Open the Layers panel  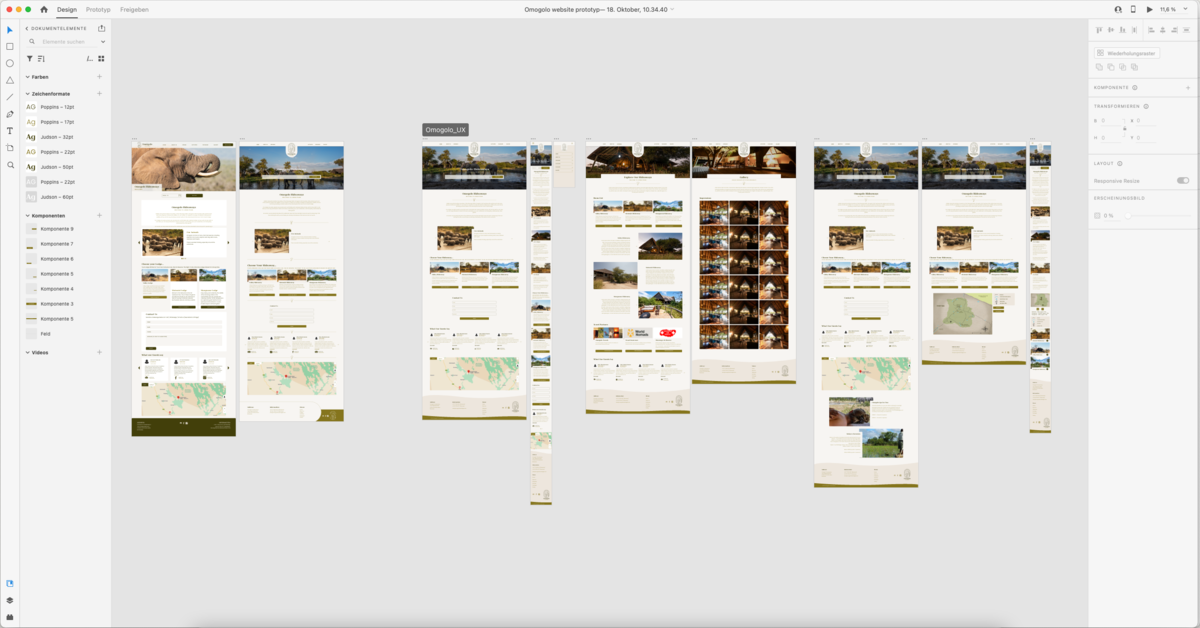(x=10, y=600)
